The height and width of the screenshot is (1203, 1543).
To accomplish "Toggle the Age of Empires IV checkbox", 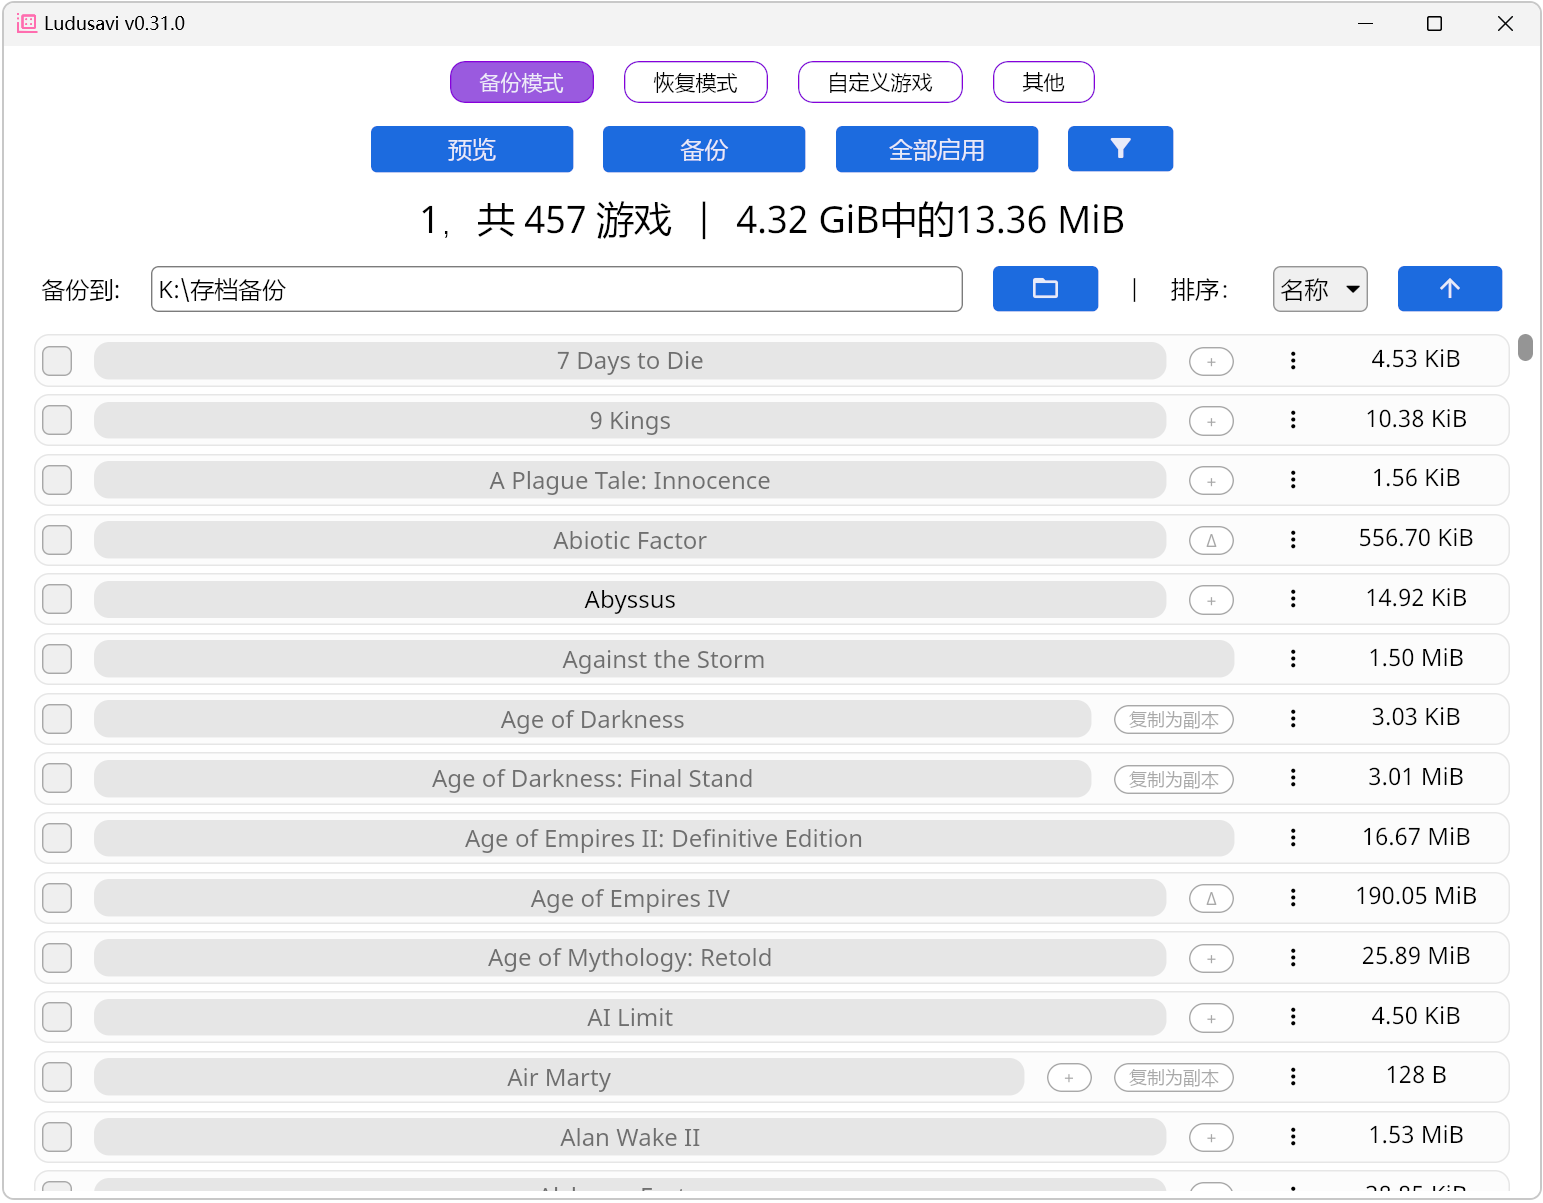I will [x=57, y=898].
